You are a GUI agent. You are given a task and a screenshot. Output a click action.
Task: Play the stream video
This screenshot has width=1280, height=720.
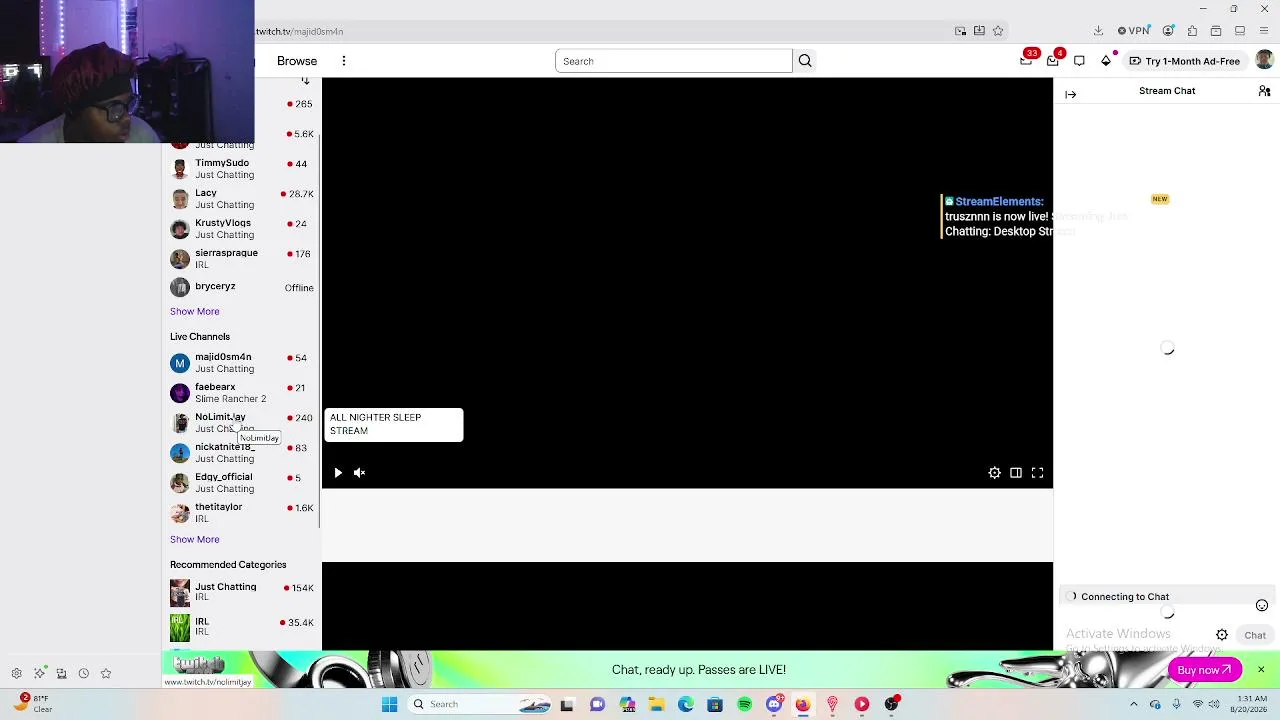[x=338, y=473]
